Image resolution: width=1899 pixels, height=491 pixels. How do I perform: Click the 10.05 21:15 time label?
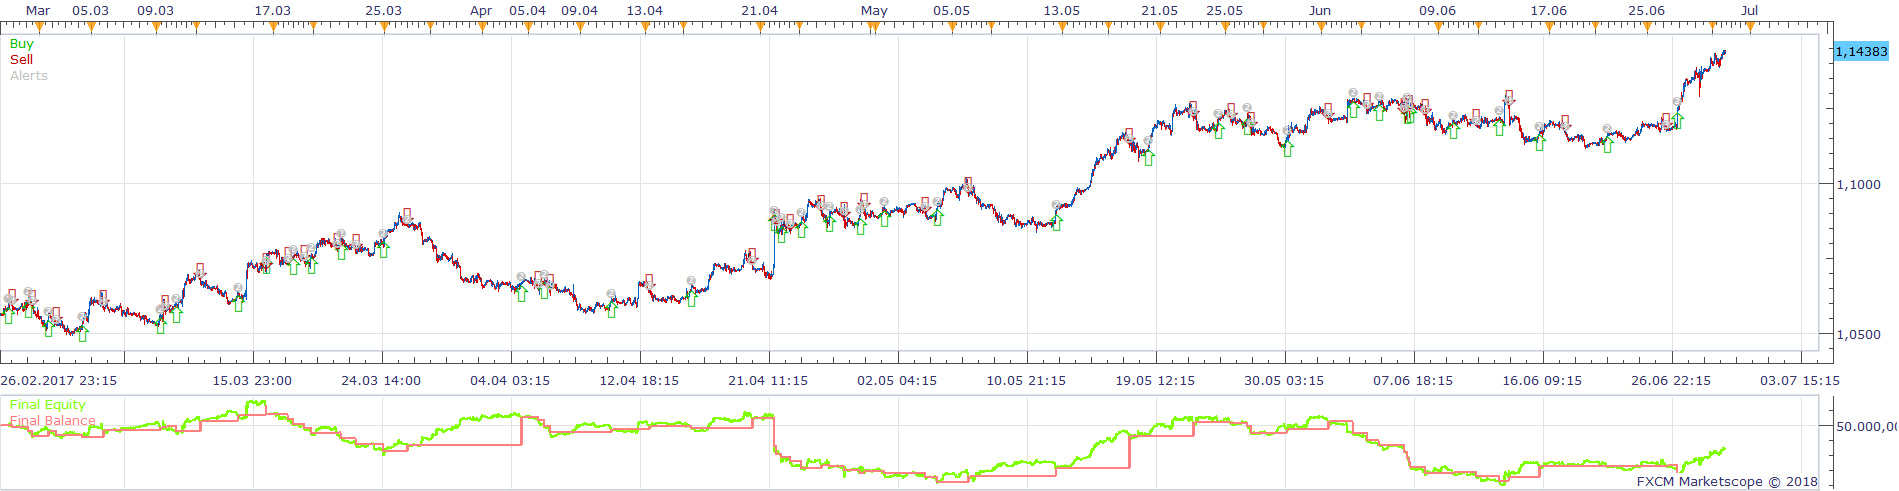click(1026, 381)
